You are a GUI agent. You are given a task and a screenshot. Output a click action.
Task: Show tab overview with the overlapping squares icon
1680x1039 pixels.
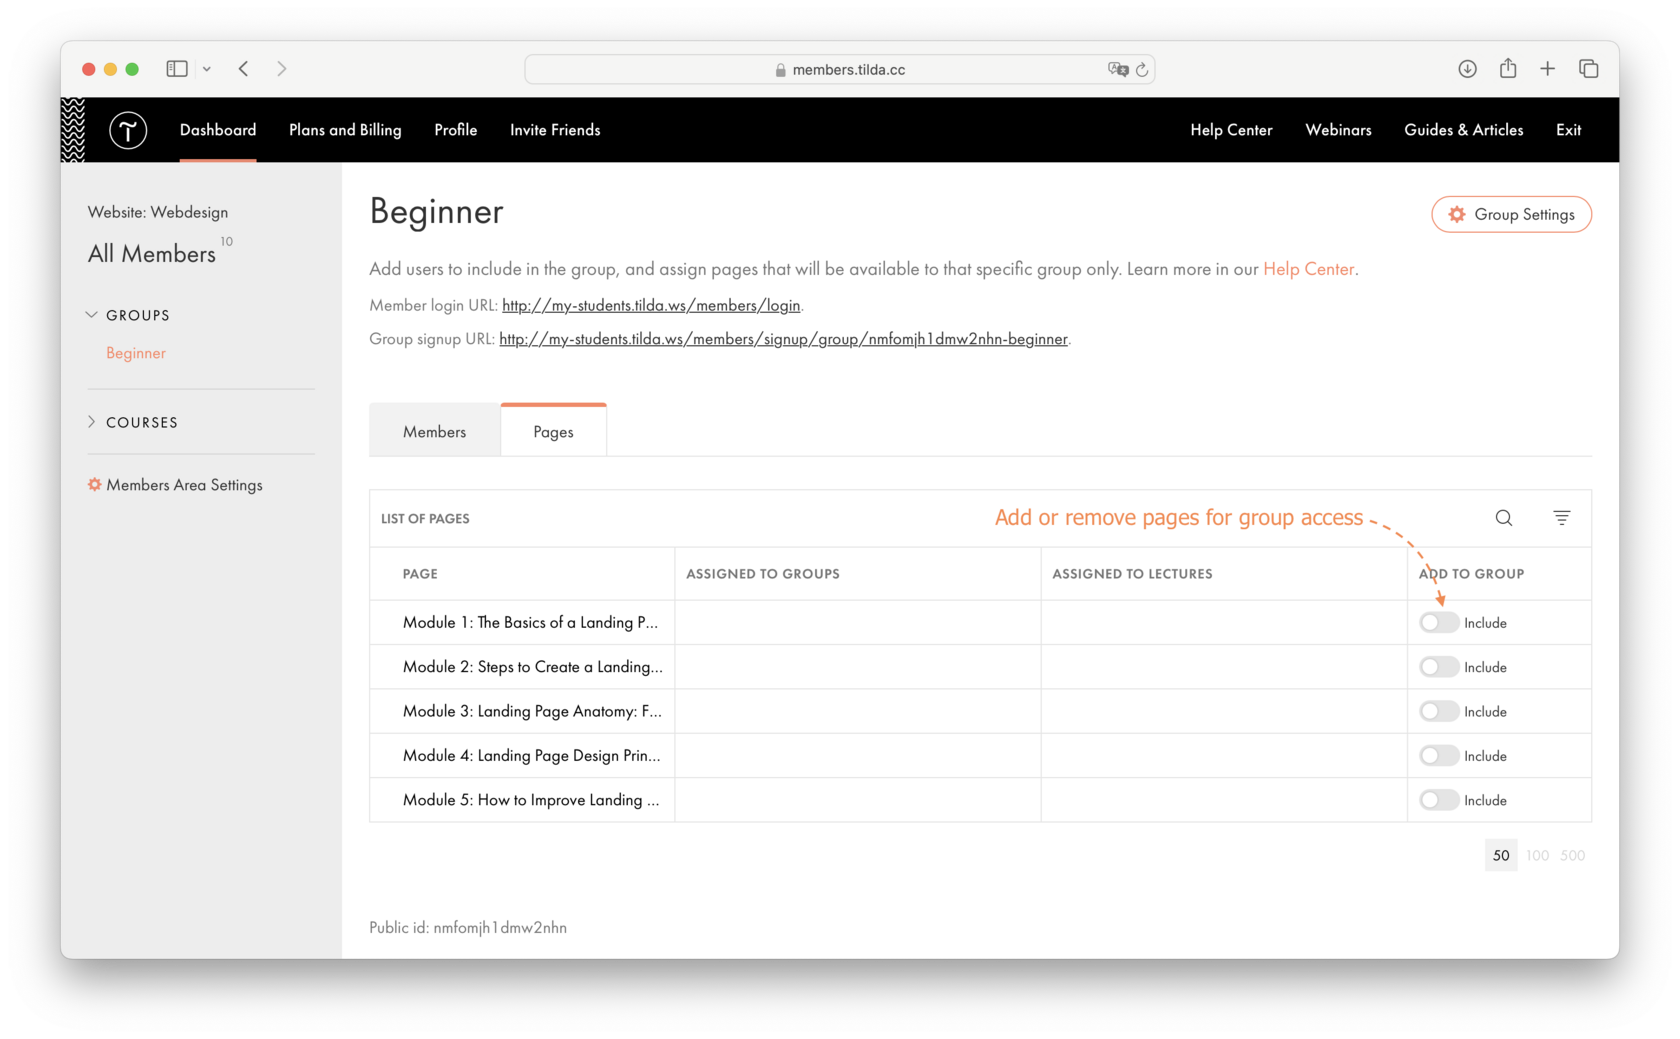1588,68
